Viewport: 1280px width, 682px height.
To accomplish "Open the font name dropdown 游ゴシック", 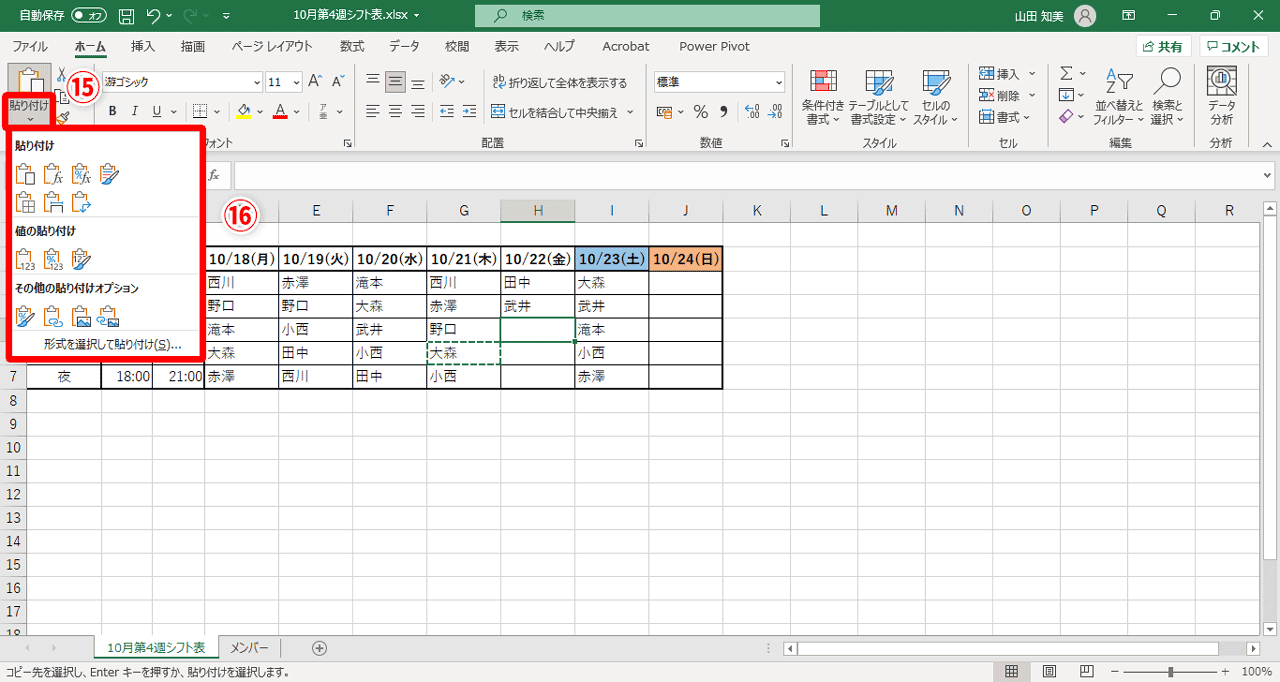I will 257,82.
